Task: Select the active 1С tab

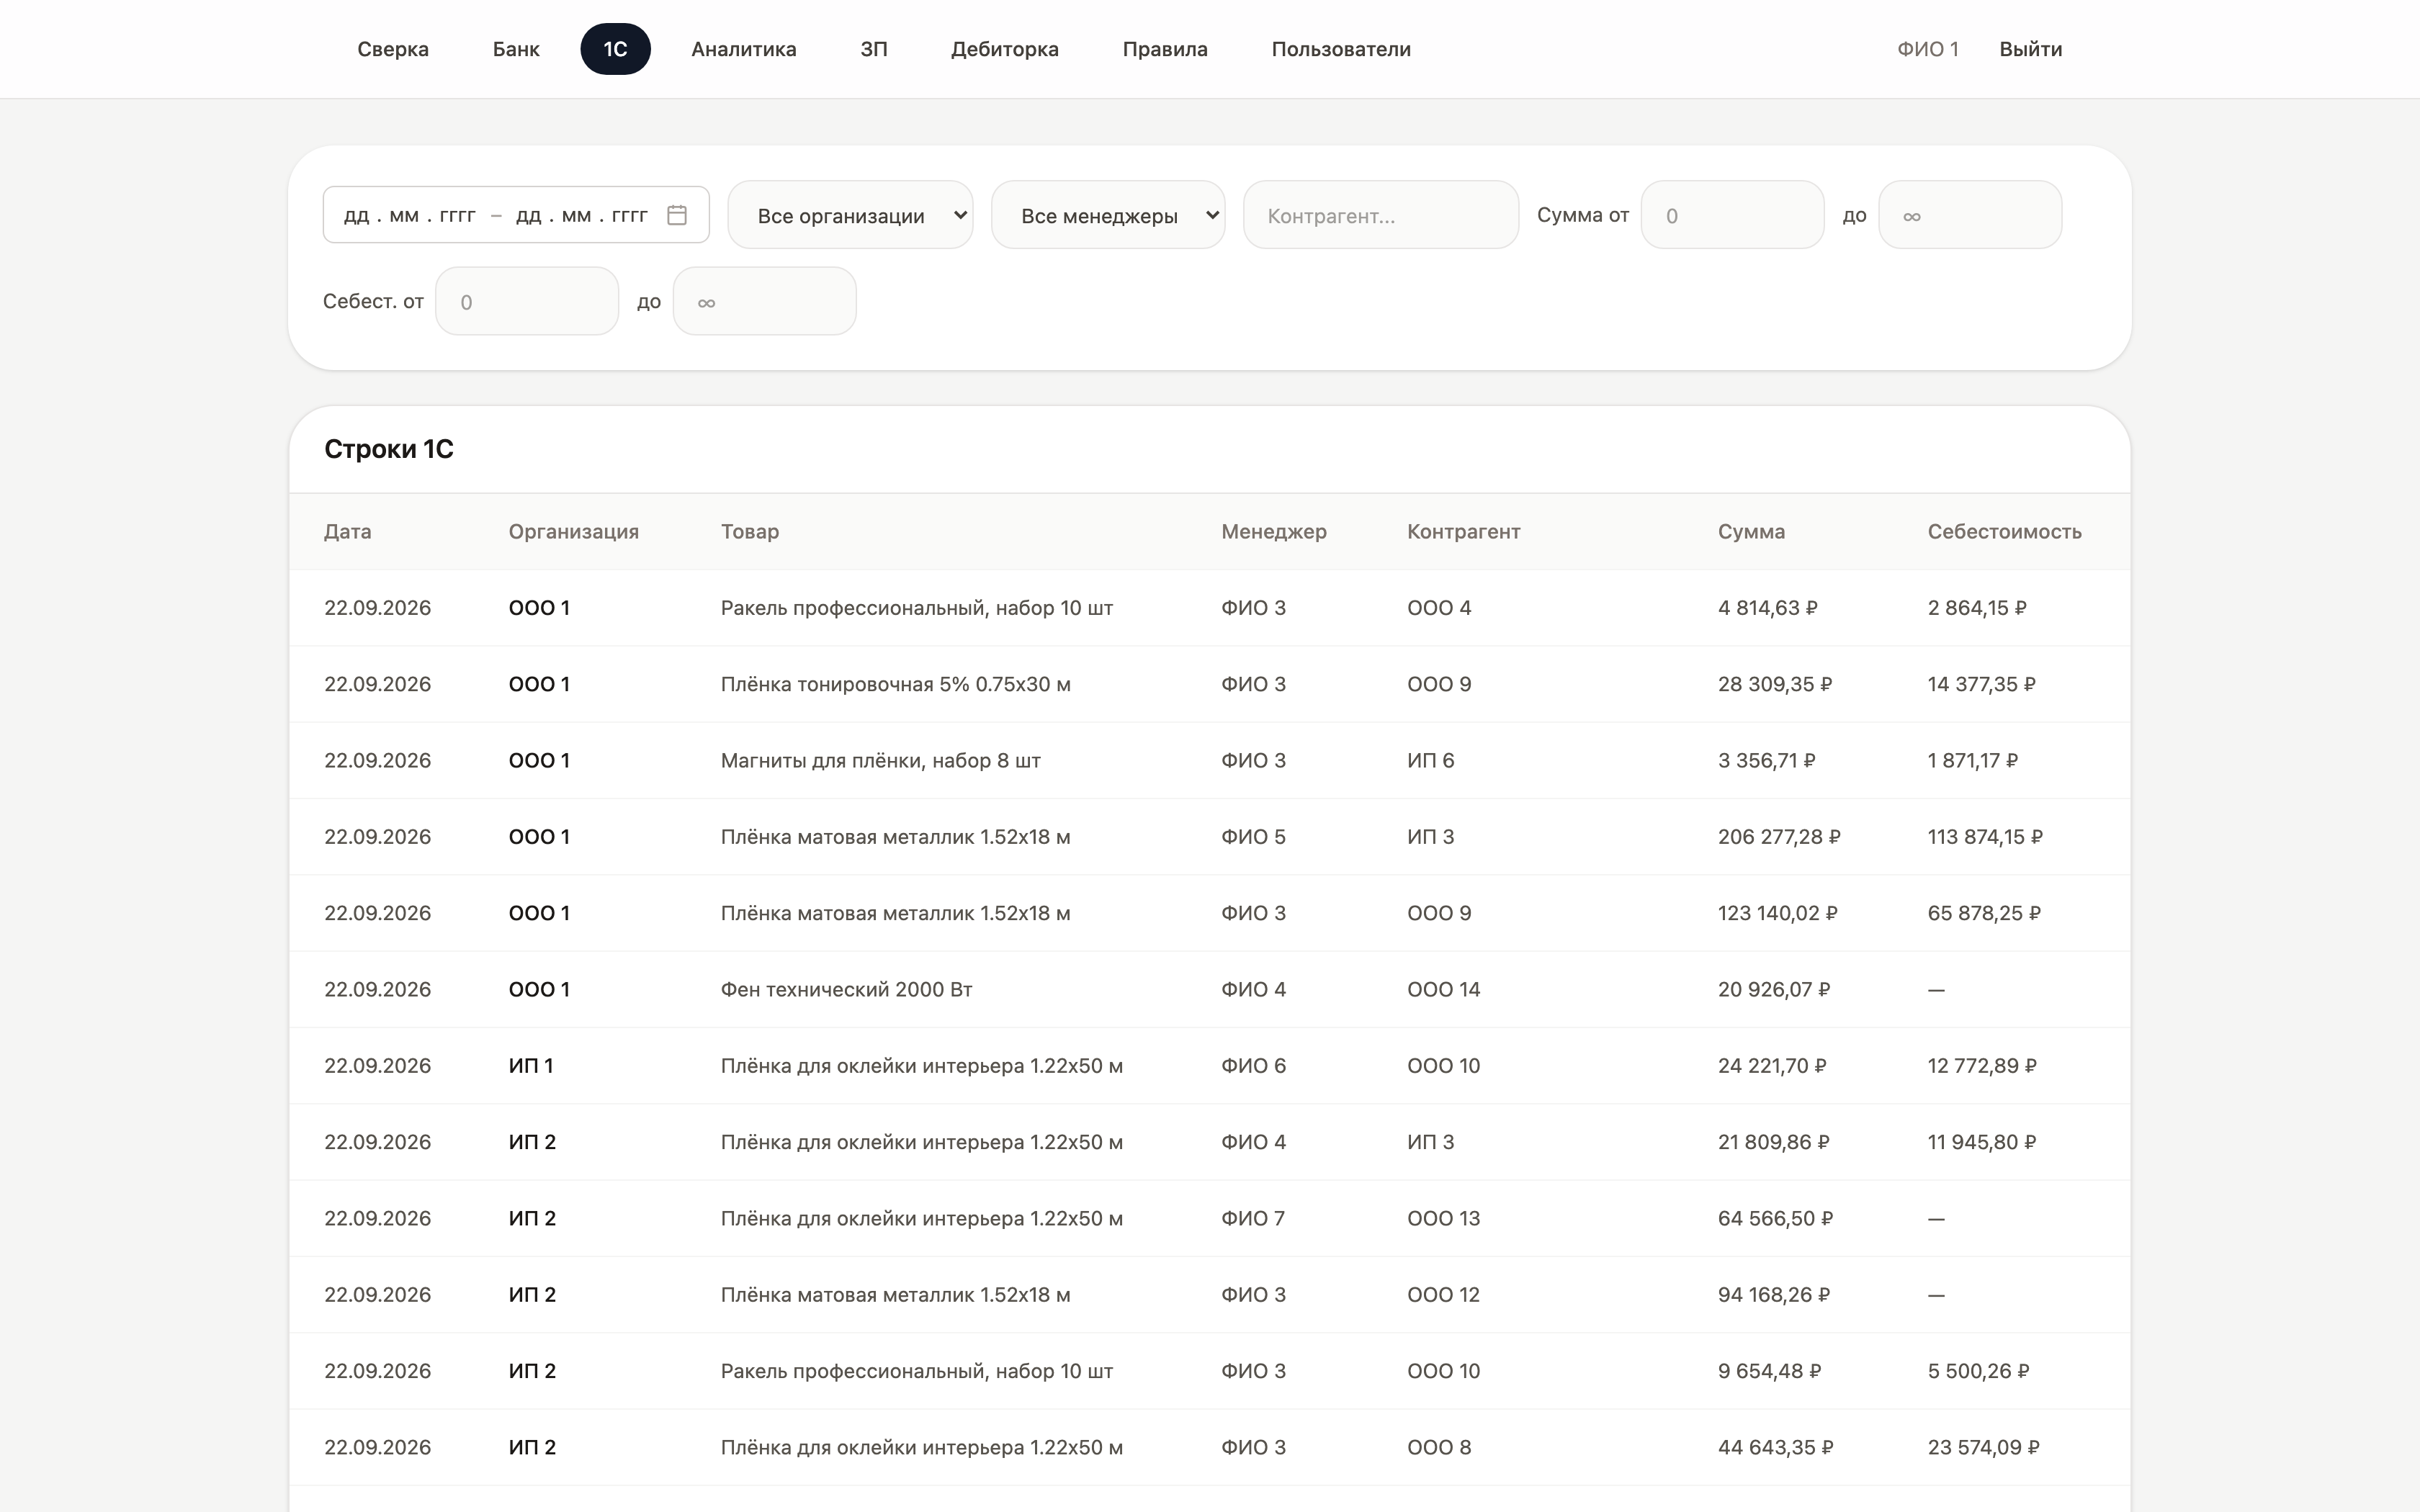Action: click(x=615, y=49)
